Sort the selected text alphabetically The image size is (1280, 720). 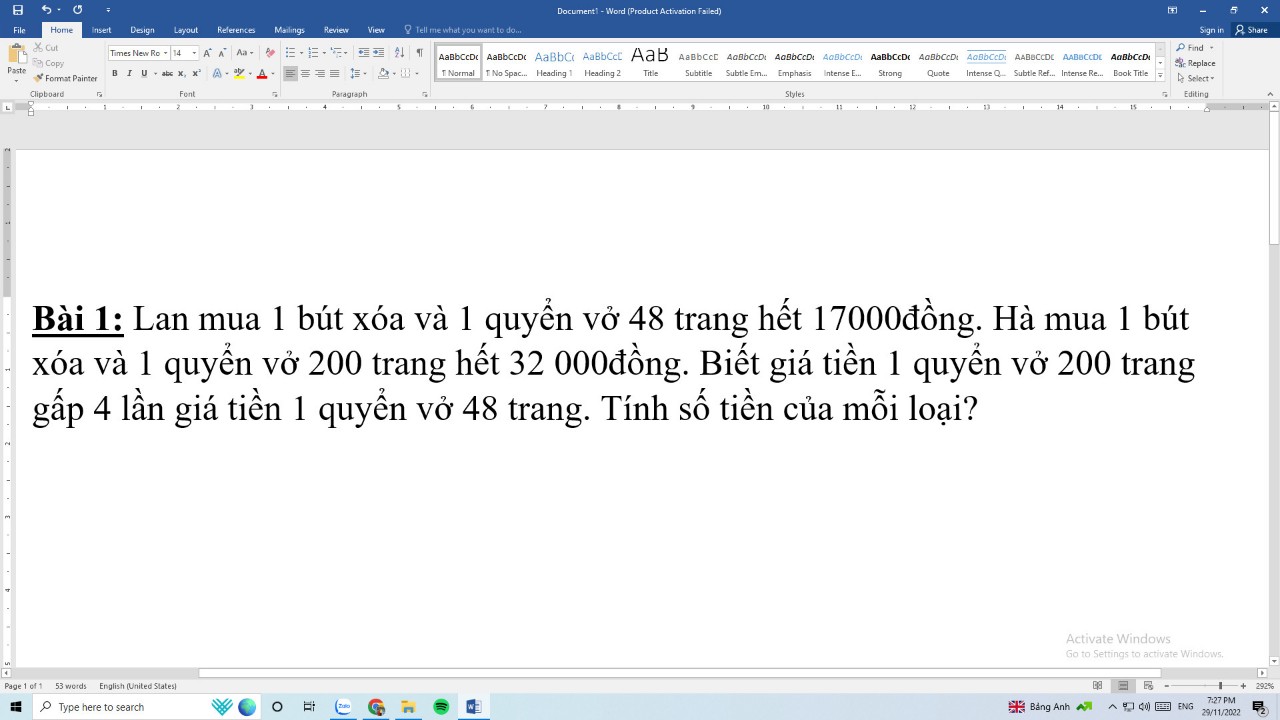[399, 53]
